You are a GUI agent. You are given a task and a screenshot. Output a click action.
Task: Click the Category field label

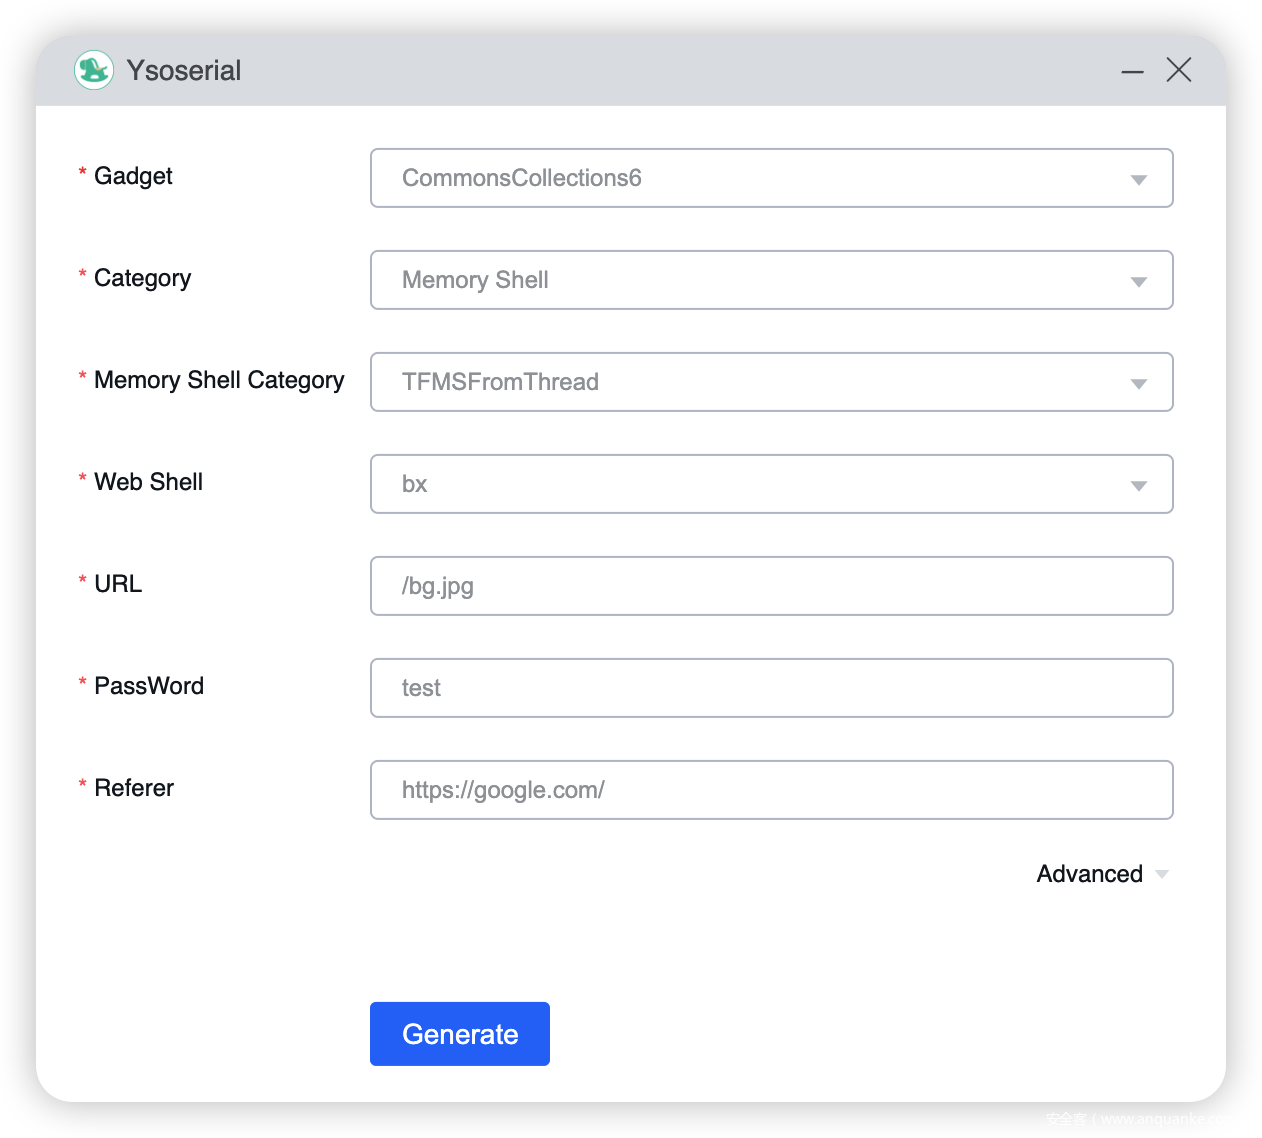[x=142, y=278]
